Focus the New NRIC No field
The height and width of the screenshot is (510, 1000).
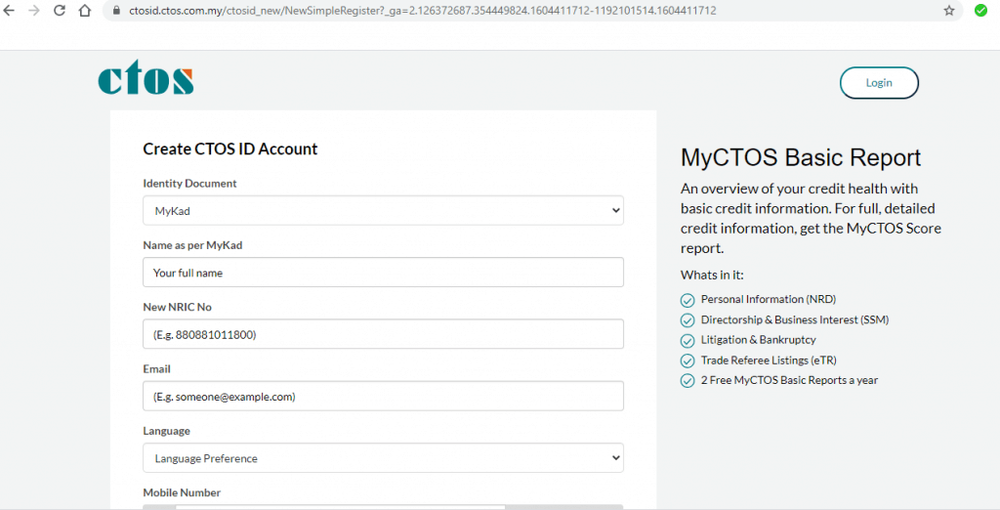coord(383,334)
